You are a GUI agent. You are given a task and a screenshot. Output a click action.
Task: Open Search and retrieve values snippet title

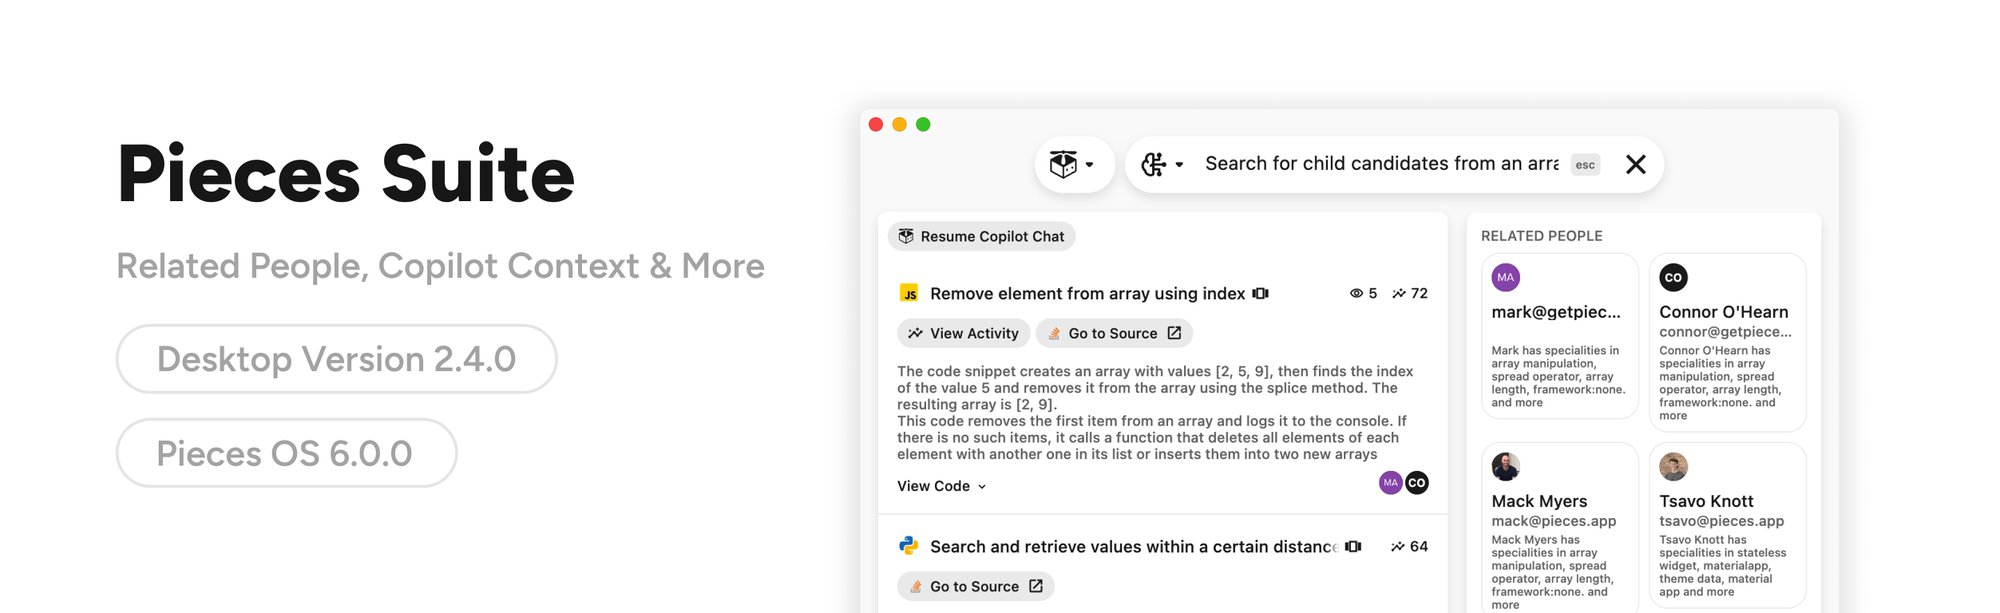(x=1133, y=547)
